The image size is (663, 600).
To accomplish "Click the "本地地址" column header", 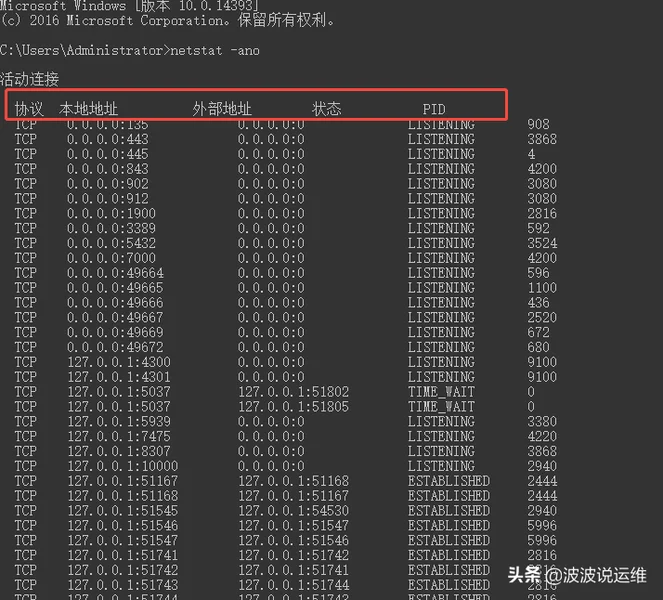I will tap(88, 109).
